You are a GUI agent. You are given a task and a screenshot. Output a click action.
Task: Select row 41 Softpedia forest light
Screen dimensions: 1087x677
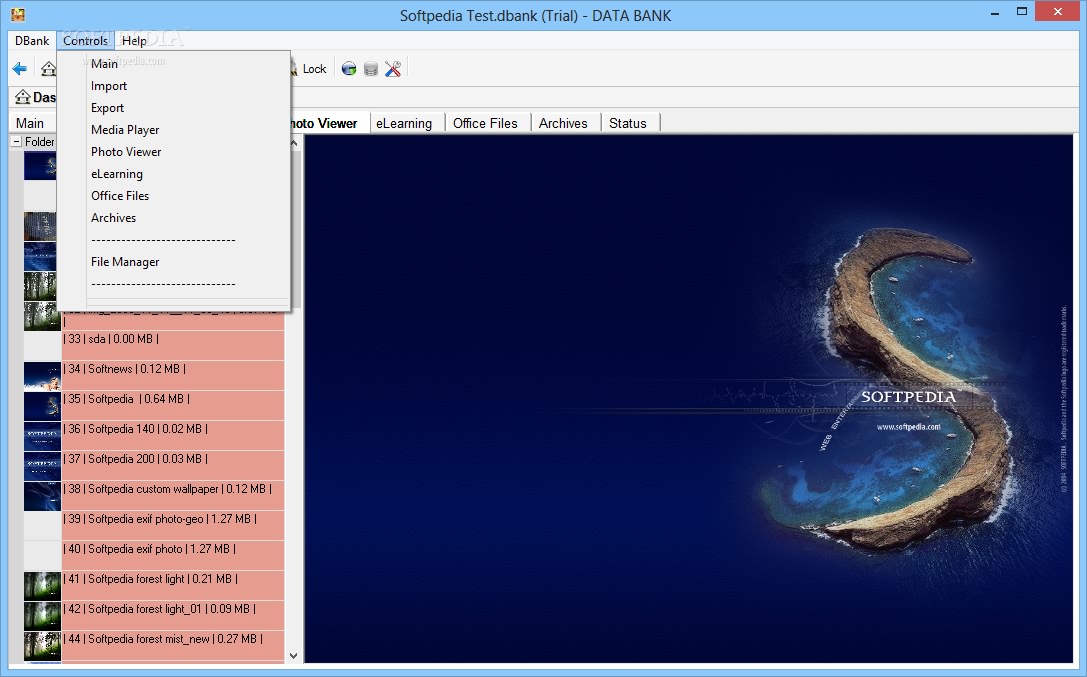pos(173,585)
